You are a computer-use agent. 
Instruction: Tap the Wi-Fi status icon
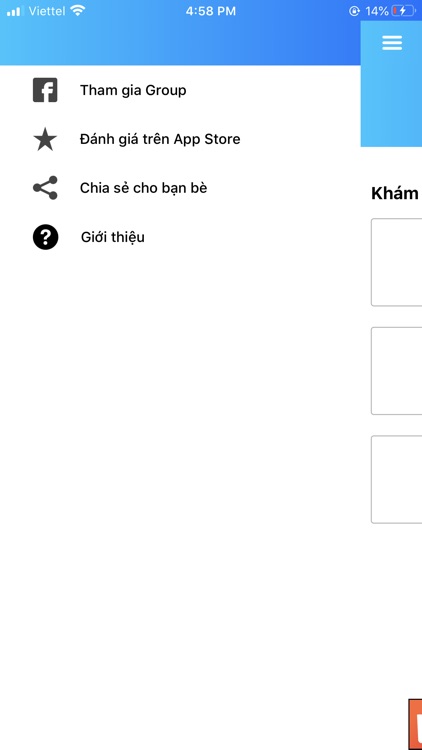(77, 11)
